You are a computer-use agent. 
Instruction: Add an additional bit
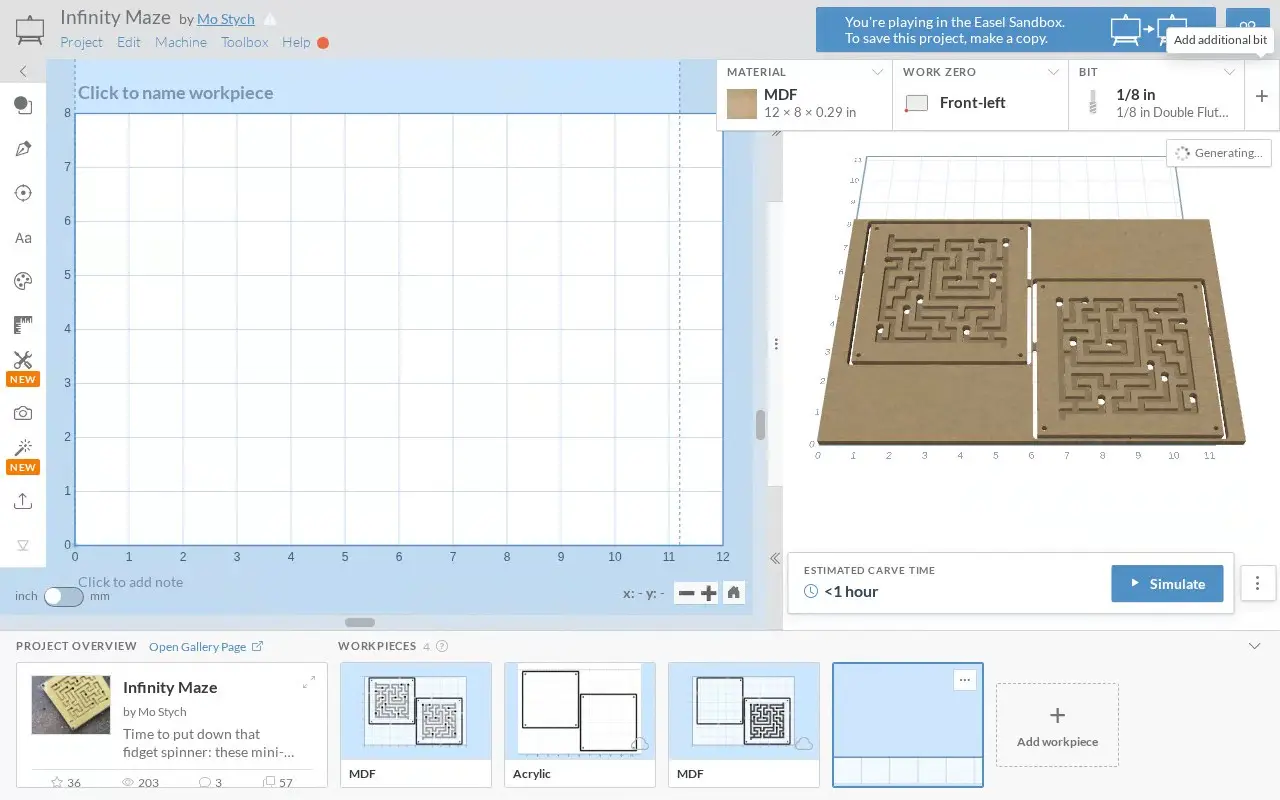(x=1262, y=96)
